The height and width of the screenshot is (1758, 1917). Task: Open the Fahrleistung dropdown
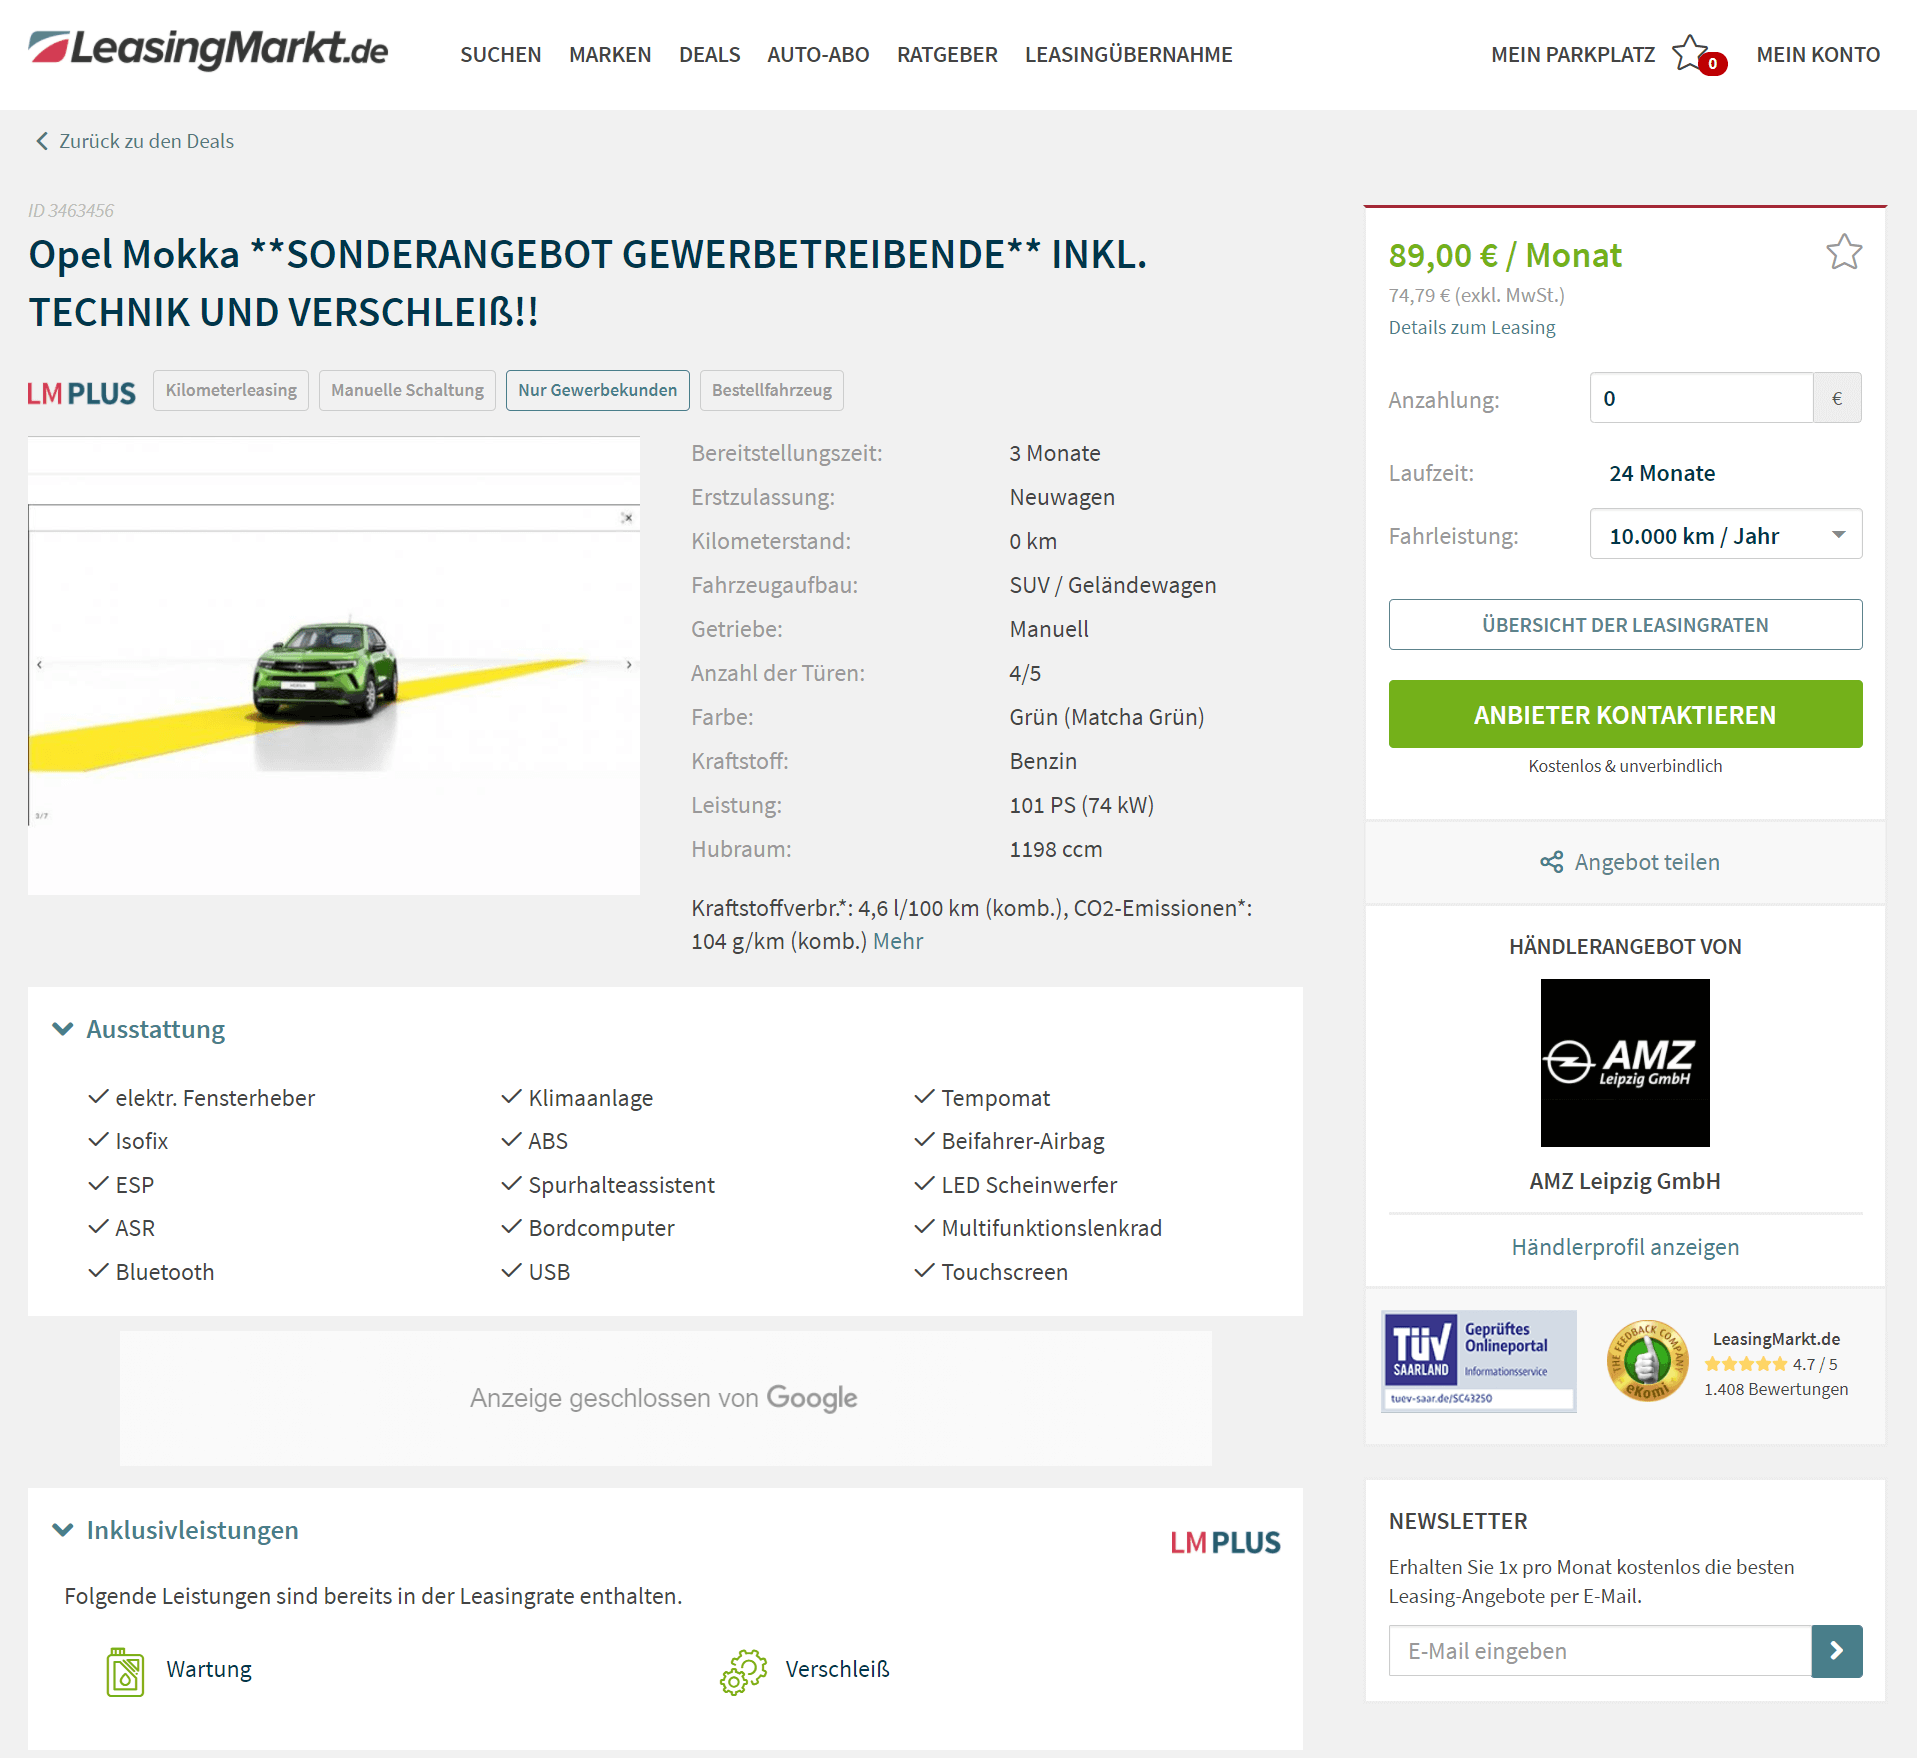coord(1725,535)
